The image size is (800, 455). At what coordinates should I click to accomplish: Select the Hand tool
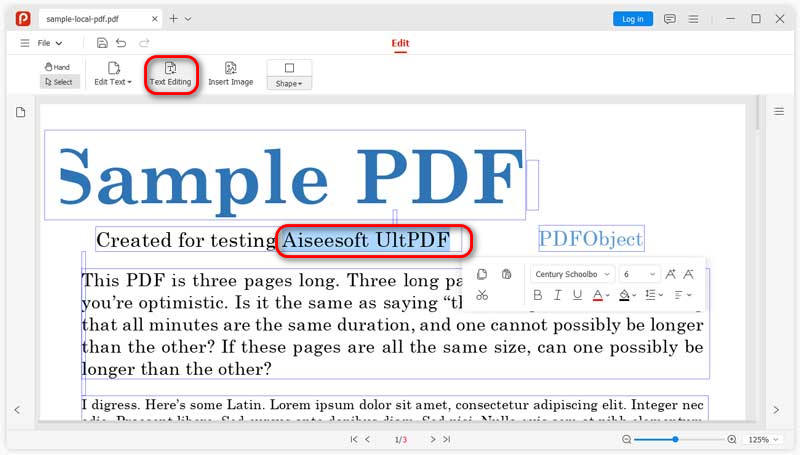click(58, 67)
